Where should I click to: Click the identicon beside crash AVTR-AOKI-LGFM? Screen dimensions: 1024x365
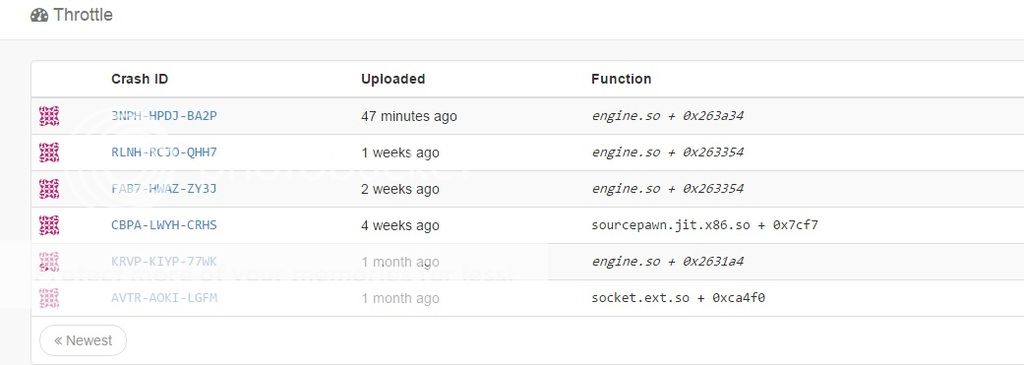(49, 298)
